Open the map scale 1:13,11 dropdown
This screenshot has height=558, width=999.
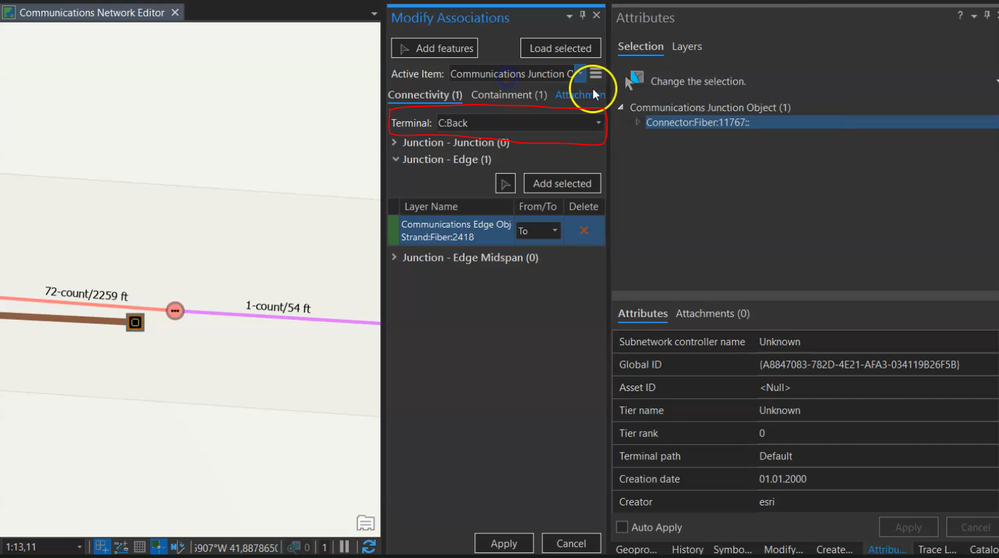tap(79, 547)
